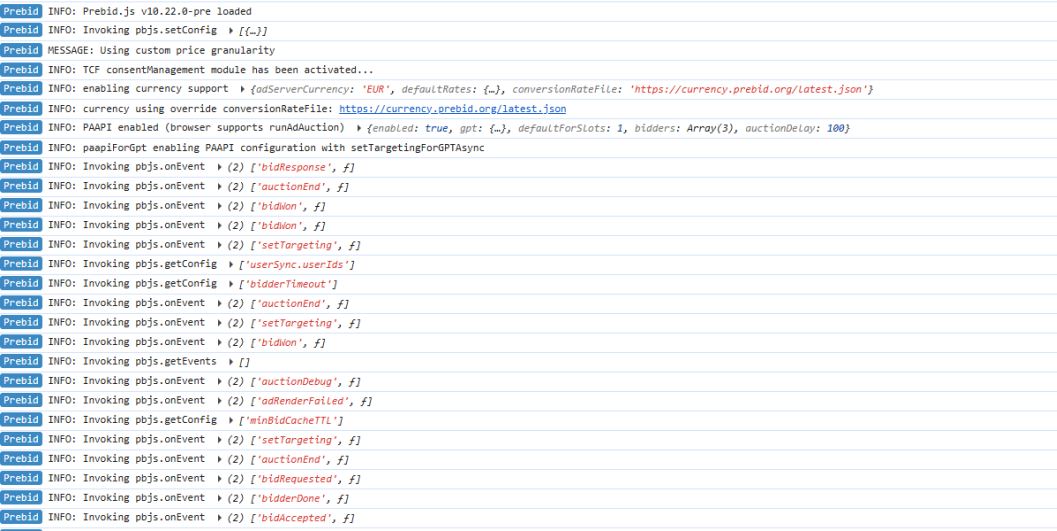This screenshot has height=531, width=1057.
Task: Expand the 'auctionDebug' onEvent entry
Action: pyautogui.click(x=220, y=381)
